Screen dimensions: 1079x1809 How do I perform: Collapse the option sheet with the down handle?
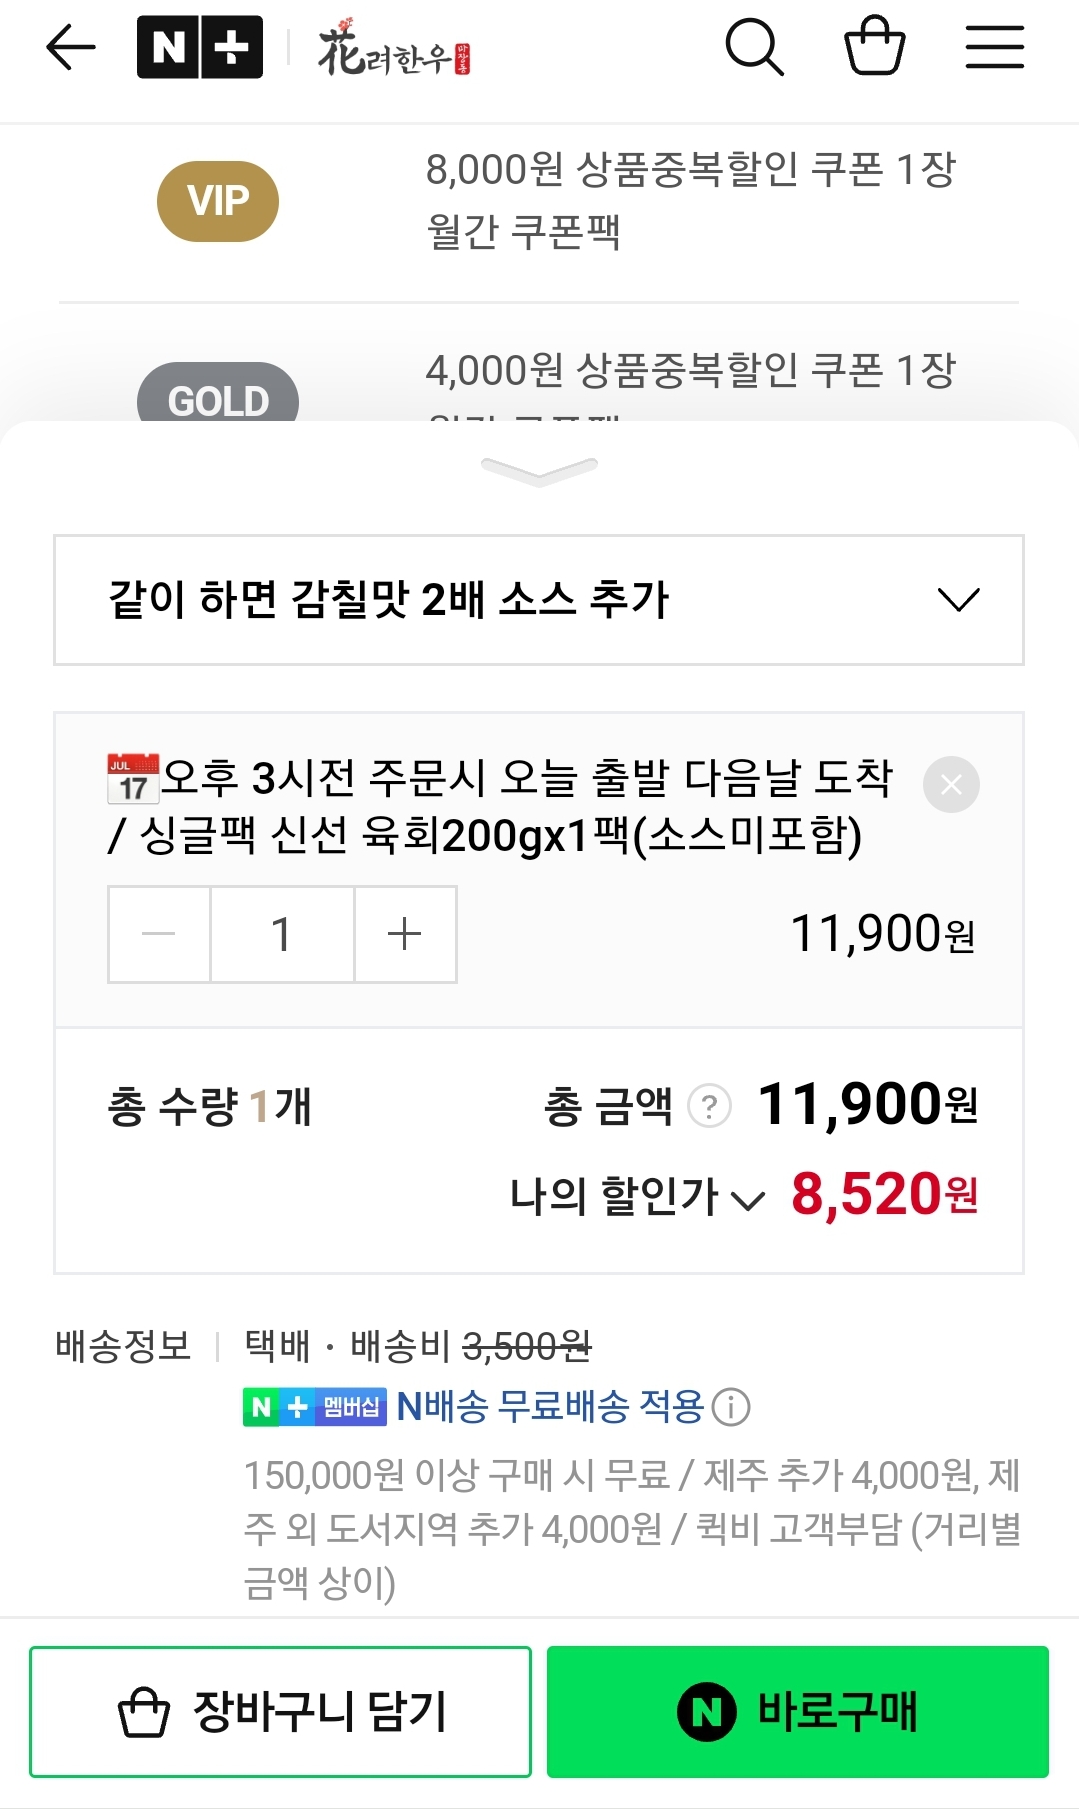click(x=539, y=470)
